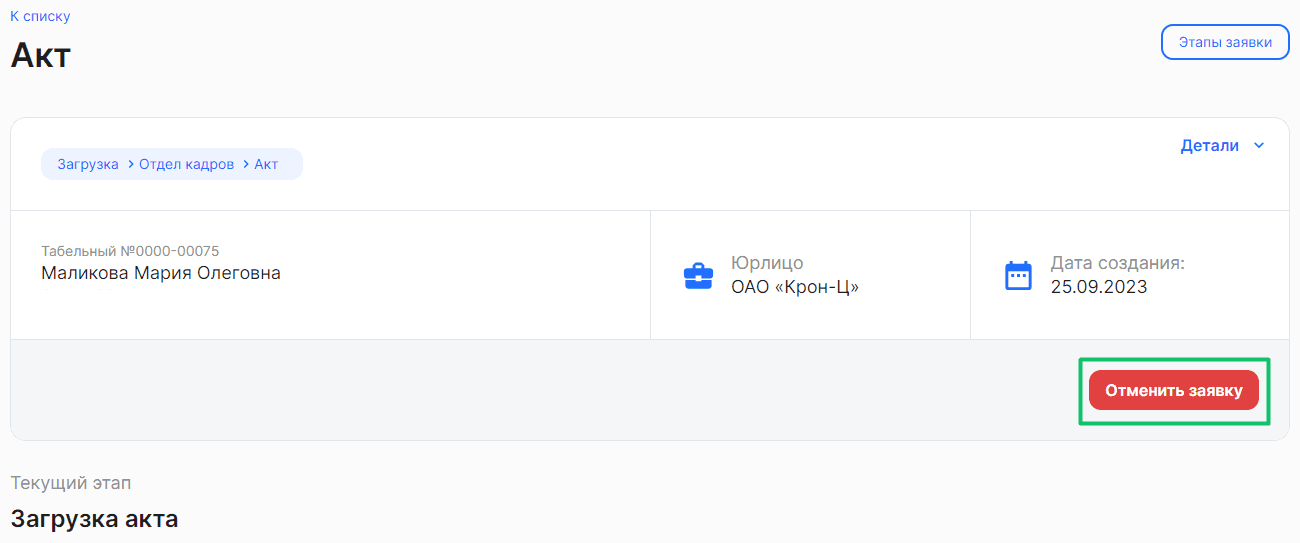Click the Юрлицо field label
The height and width of the screenshot is (543, 1300).
tap(767, 263)
